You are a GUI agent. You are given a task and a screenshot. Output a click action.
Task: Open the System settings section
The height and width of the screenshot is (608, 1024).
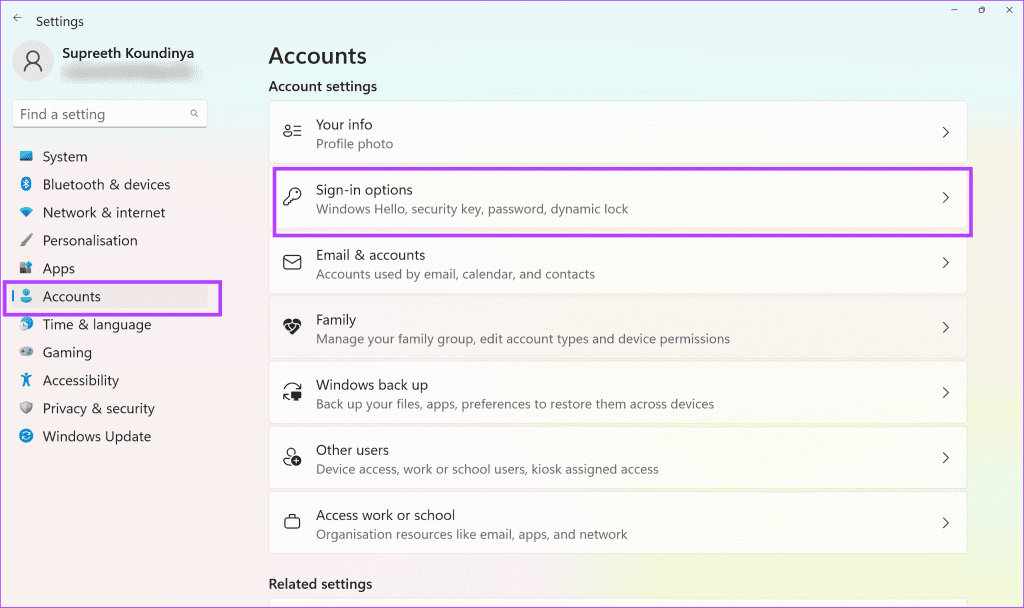click(x=65, y=157)
